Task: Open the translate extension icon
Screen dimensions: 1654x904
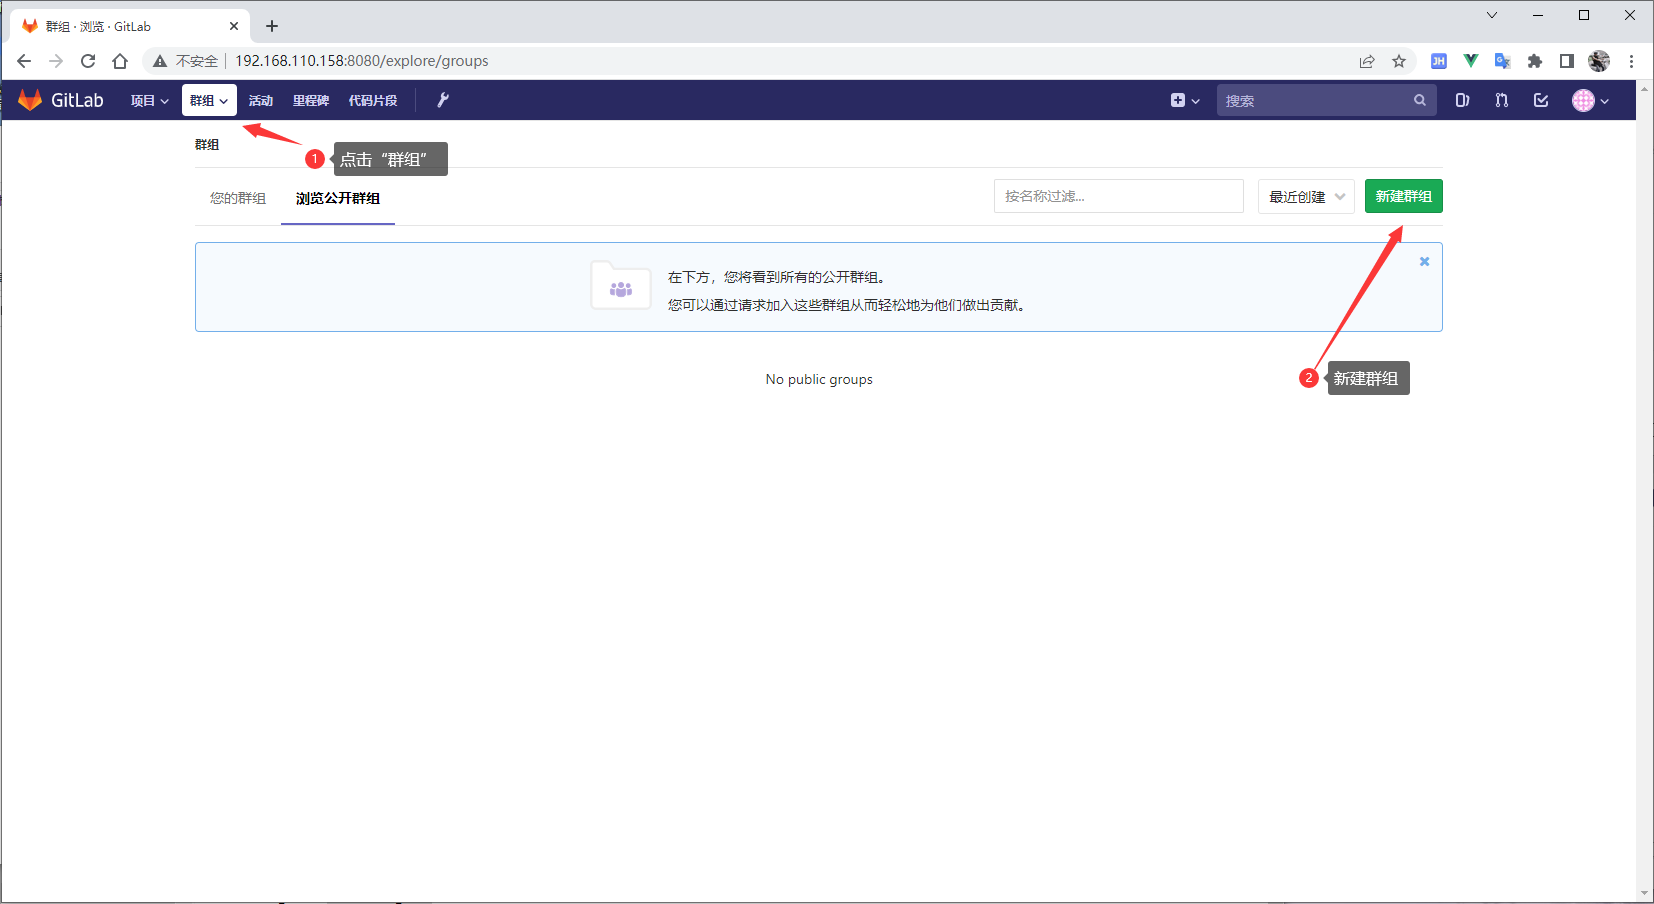Action: tap(1503, 61)
